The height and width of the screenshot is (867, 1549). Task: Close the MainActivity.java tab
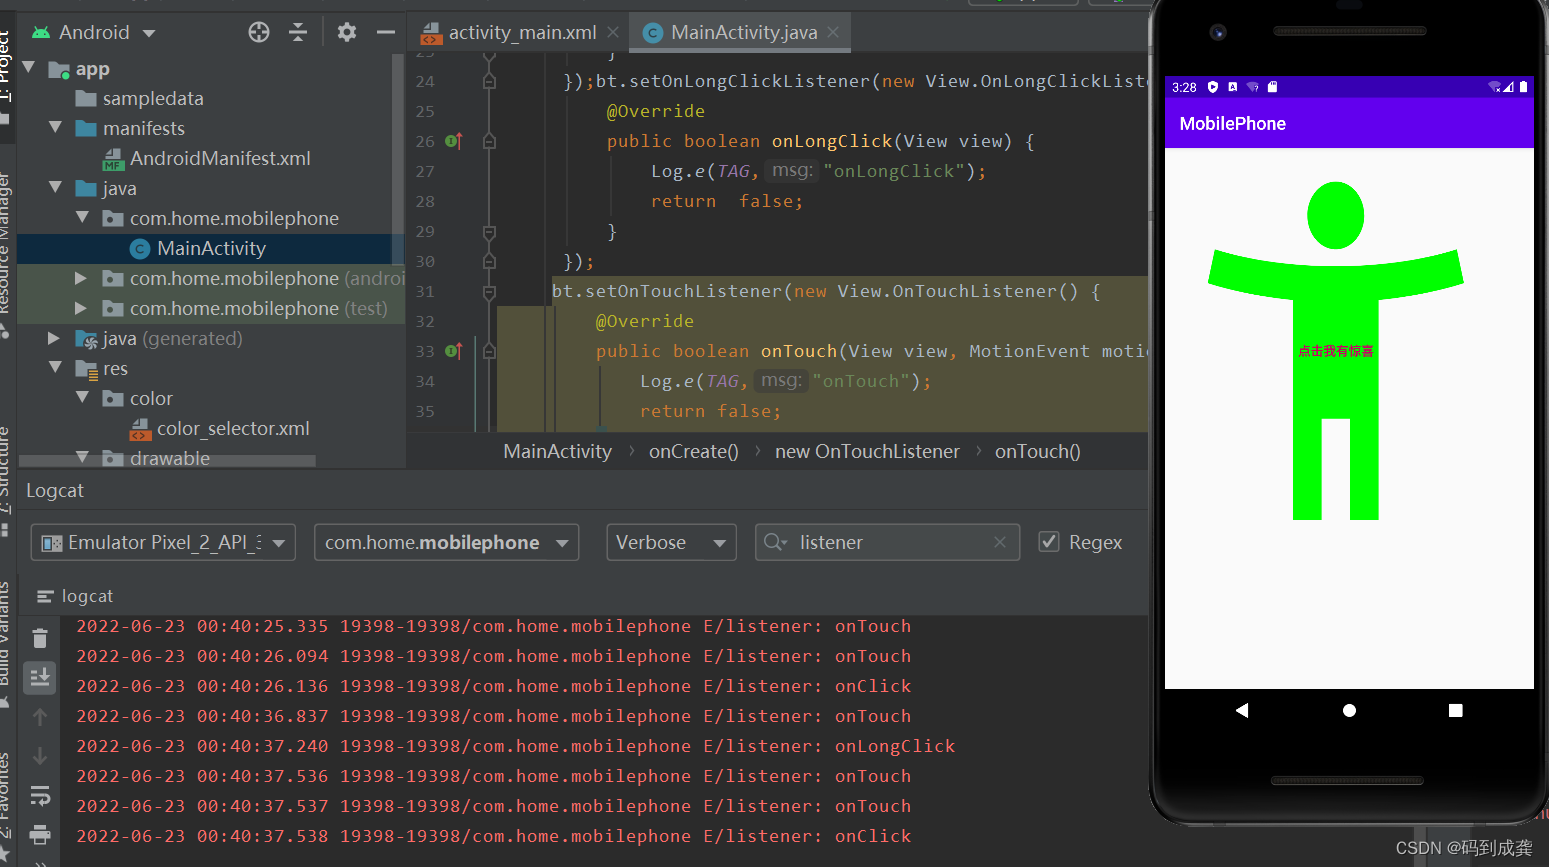(x=833, y=32)
